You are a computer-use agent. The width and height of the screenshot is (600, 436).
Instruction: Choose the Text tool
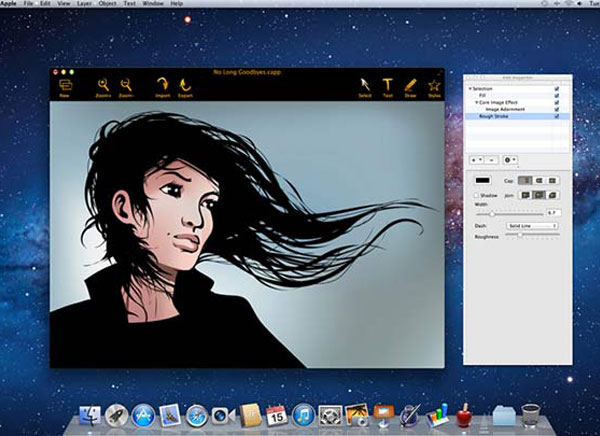[x=388, y=85]
